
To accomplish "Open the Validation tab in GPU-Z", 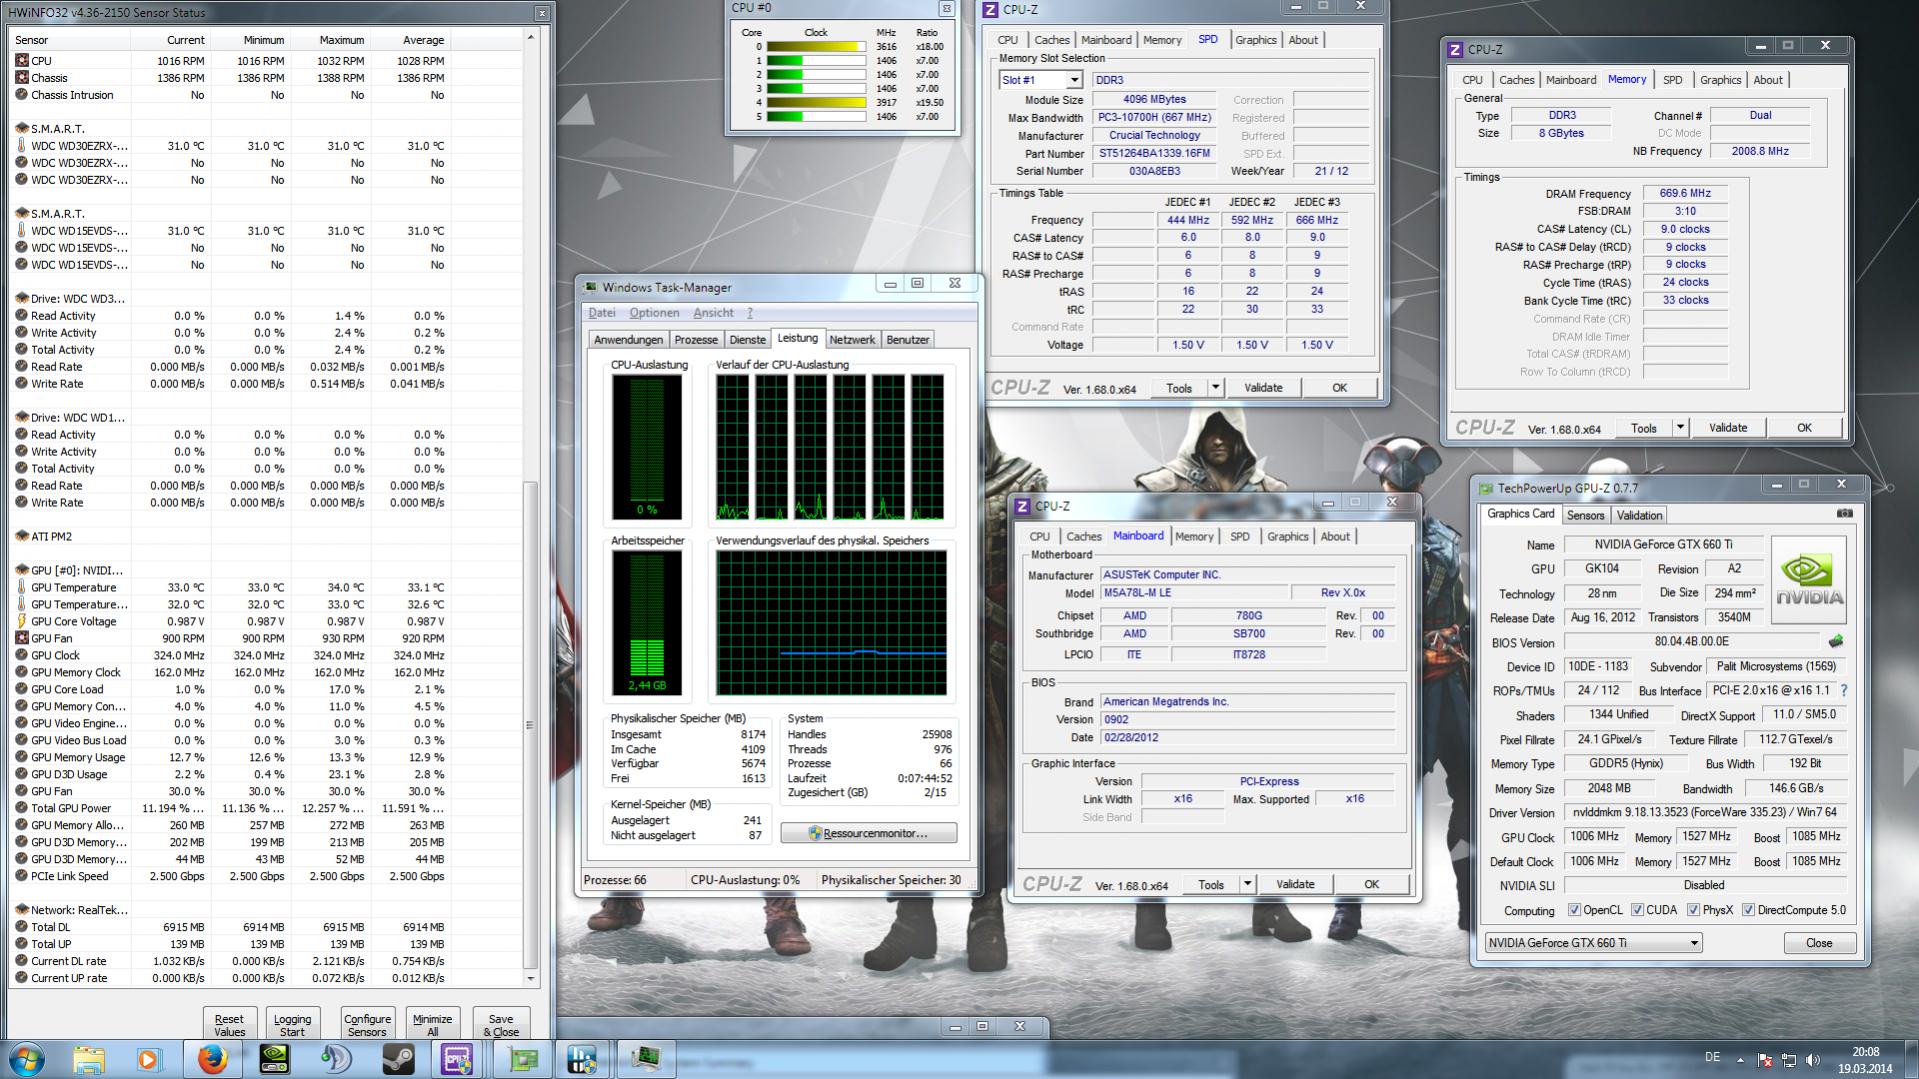I will point(1639,515).
